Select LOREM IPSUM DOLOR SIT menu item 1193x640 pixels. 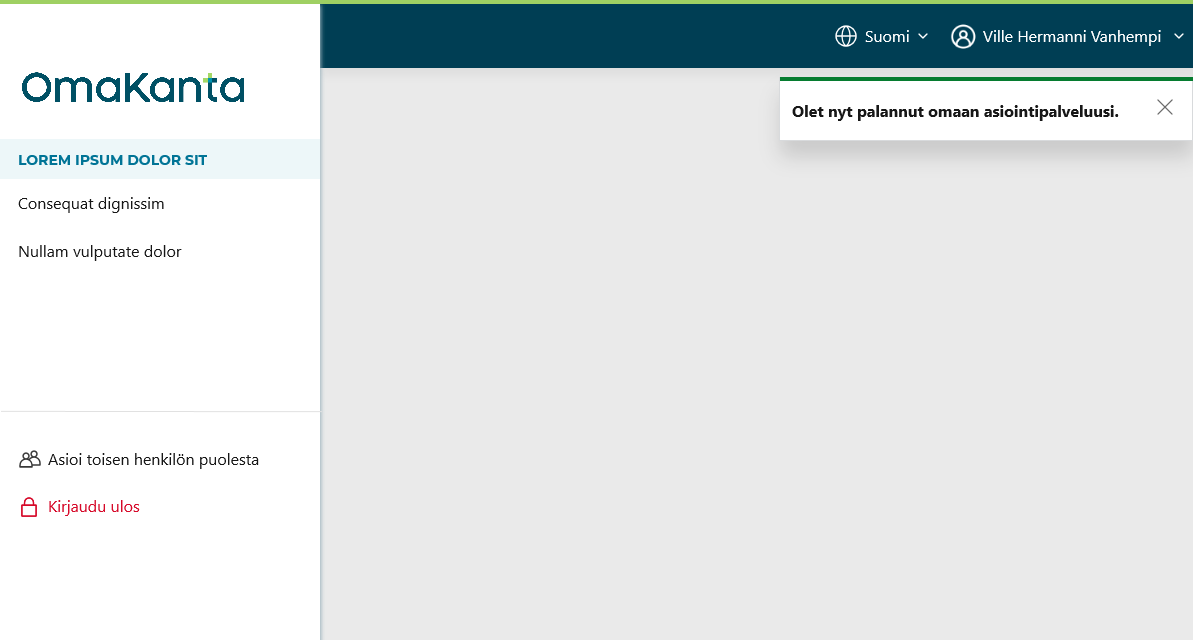(x=112, y=160)
